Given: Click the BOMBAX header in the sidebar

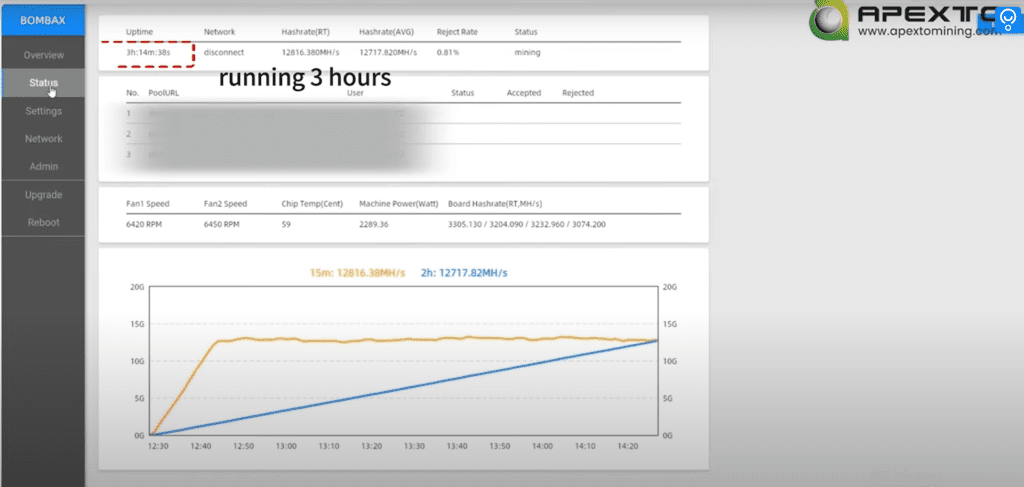Looking at the screenshot, I should [x=43, y=20].
